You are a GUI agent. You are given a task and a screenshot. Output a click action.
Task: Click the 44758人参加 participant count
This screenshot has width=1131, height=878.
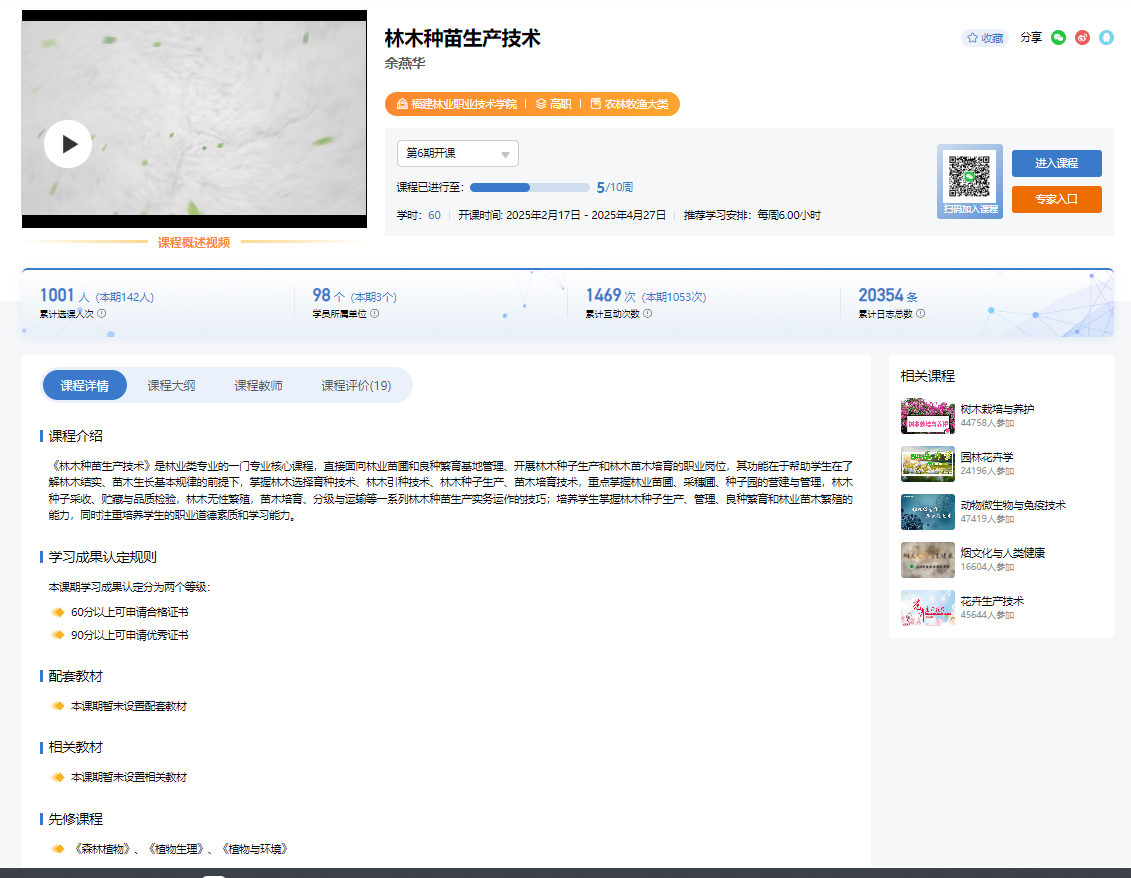point(987,423)
